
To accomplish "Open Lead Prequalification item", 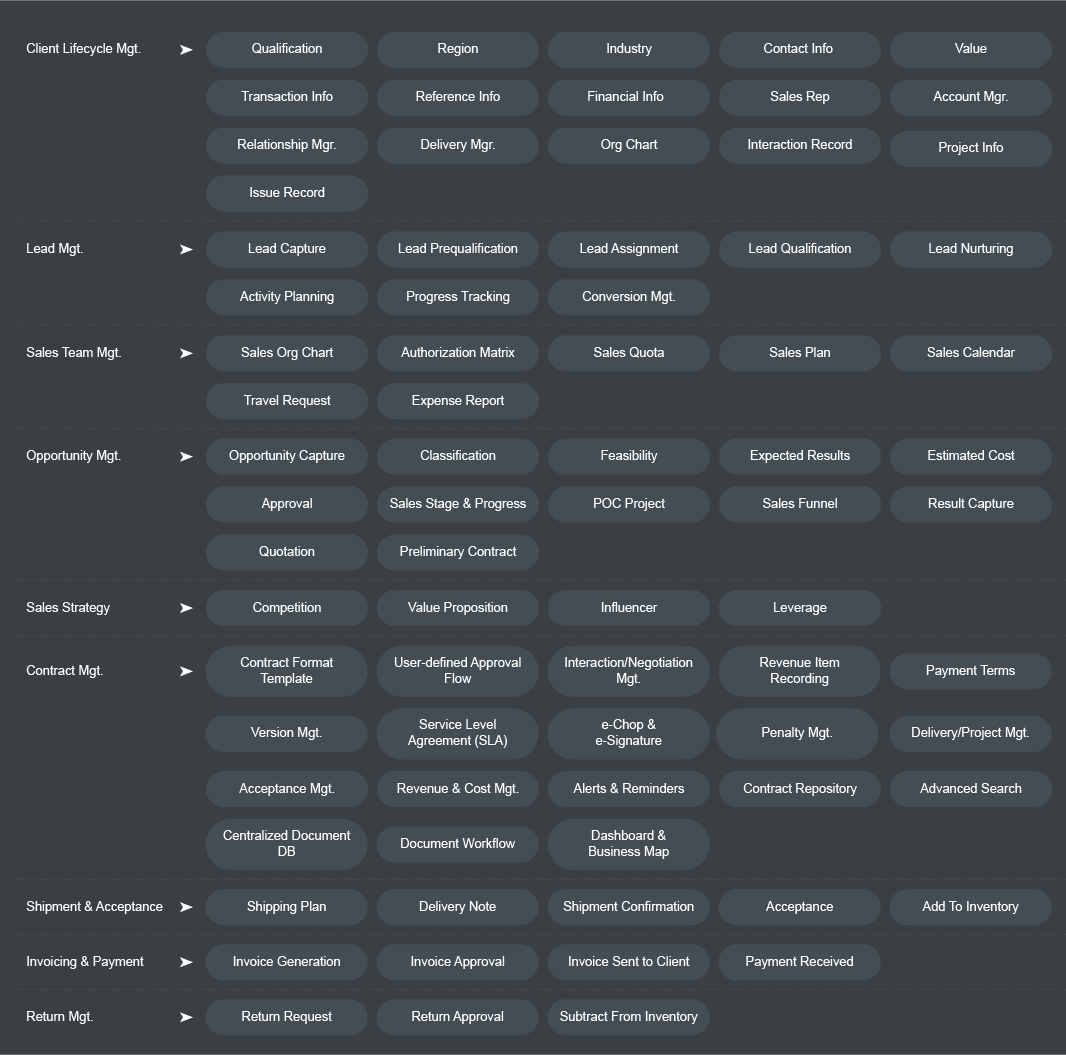I will click(458, 249).
